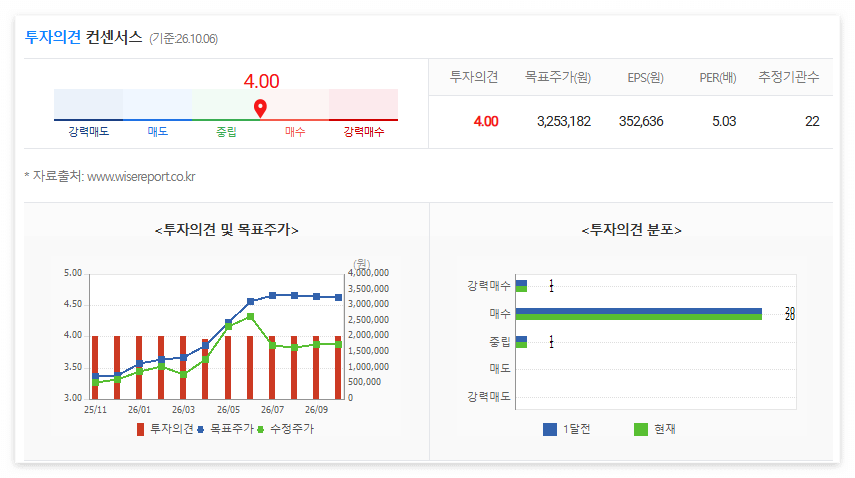Screen dimensions: 855x478
Task: Click the 강력매도 gauge label
Action: point(88,131)
